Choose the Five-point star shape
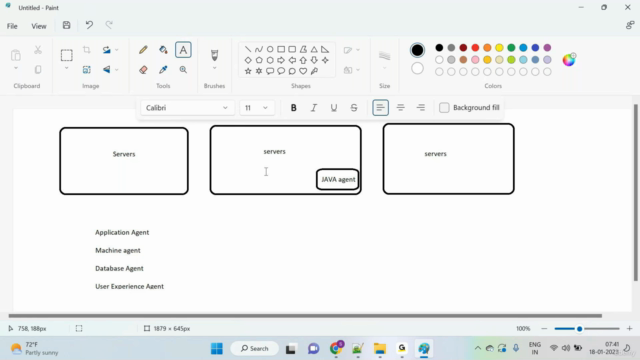The height and width of the screenshot is (360, 640). click(x=248, y=71)
